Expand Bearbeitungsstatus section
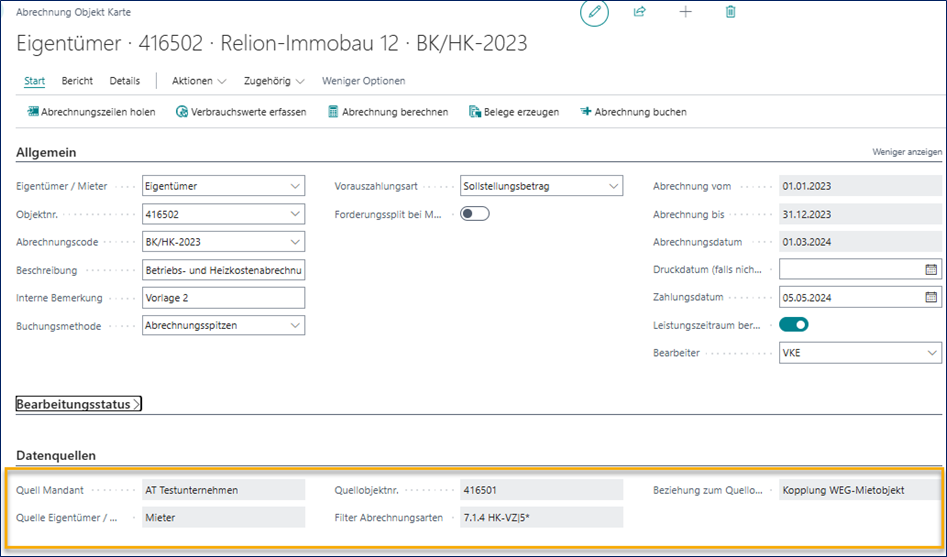The height and width of the screenshot is (557, 947). pos(79,404)
